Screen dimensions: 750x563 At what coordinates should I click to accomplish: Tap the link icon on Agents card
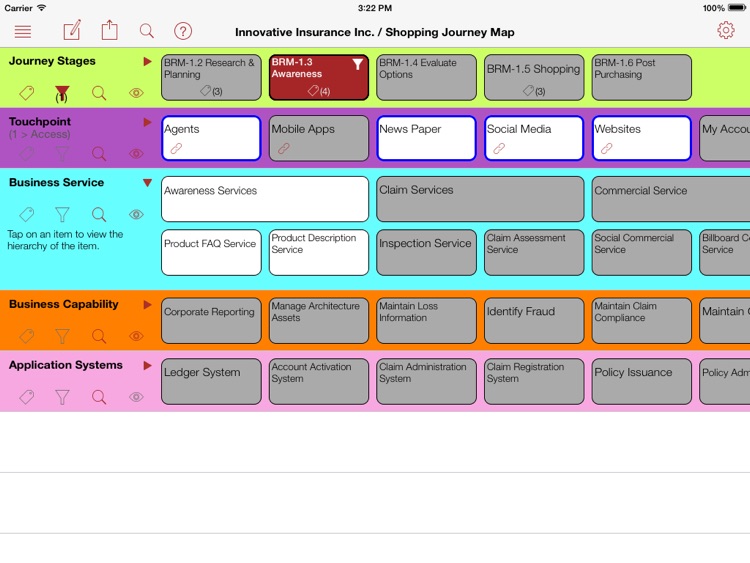pyautogui.click(x=176, y=148)
